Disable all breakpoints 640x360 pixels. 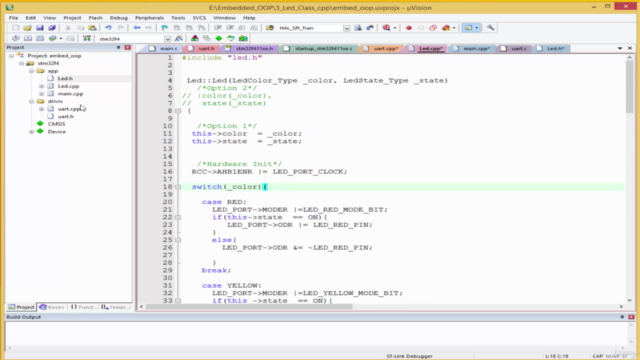[433, 28]
